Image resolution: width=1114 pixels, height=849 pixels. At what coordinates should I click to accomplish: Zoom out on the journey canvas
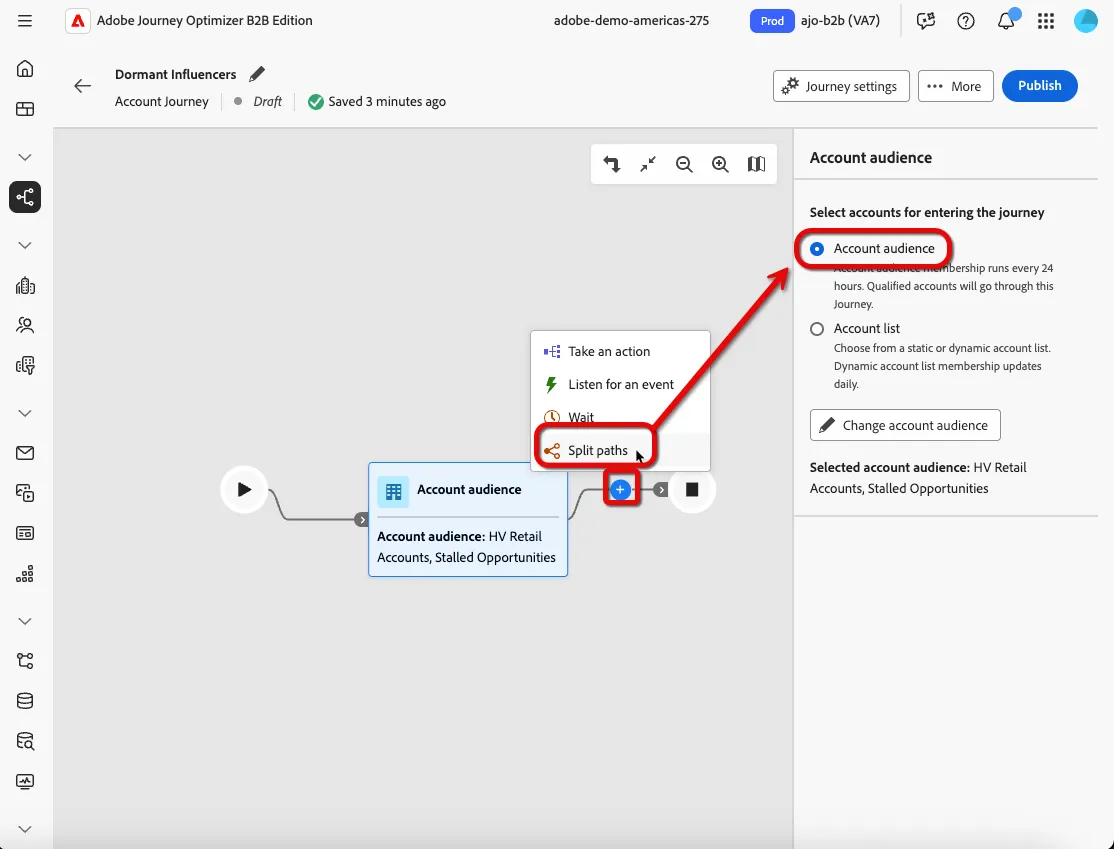(x=684, y=164)
